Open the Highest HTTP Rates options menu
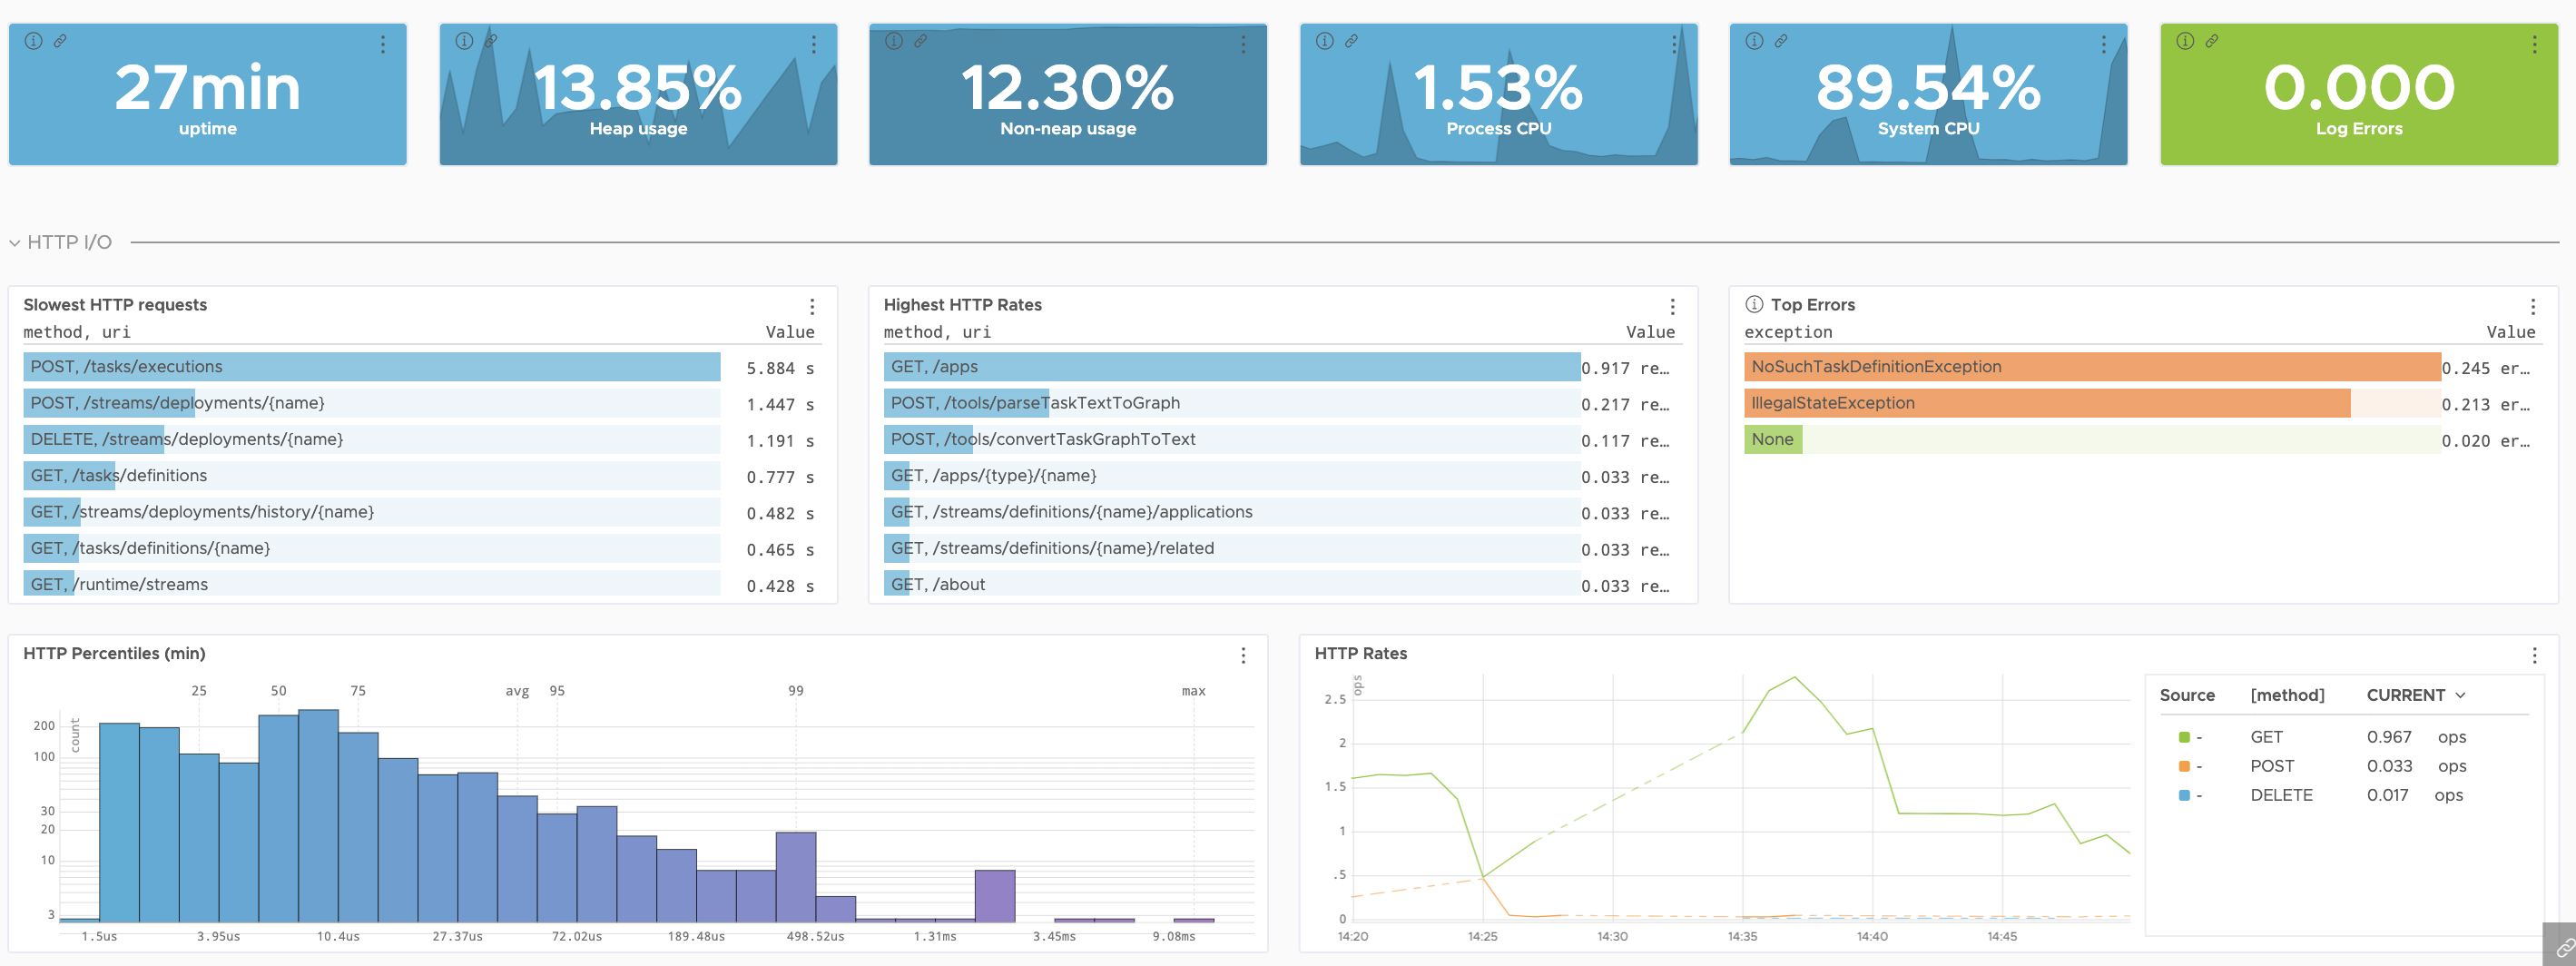 tap(1672, 306)
